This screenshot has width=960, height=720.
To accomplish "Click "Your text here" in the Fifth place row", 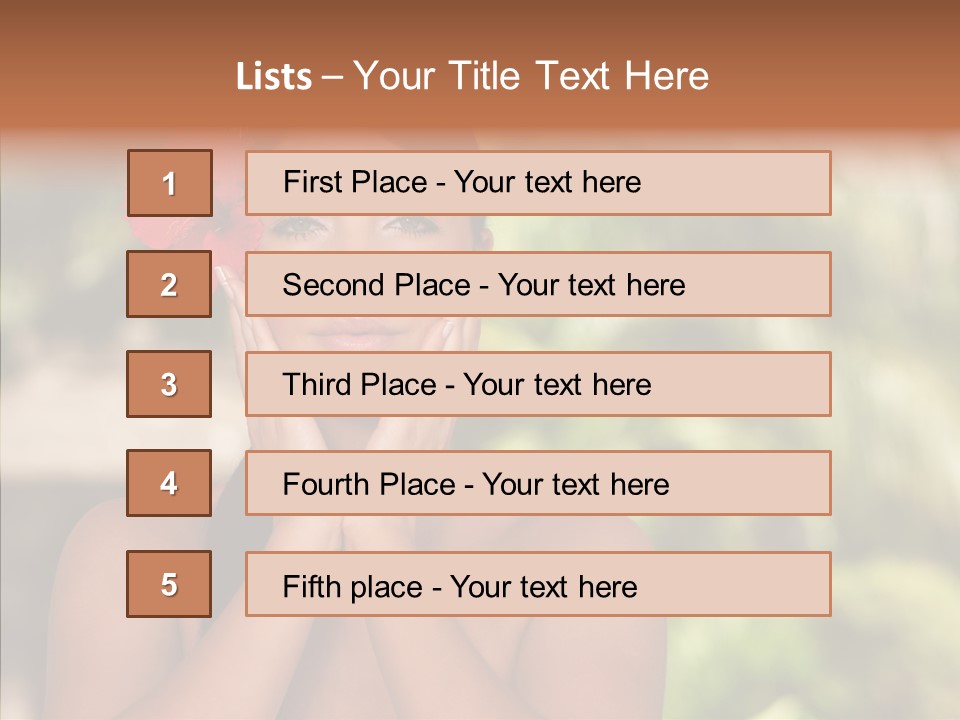I will click(x=544, y=586).
